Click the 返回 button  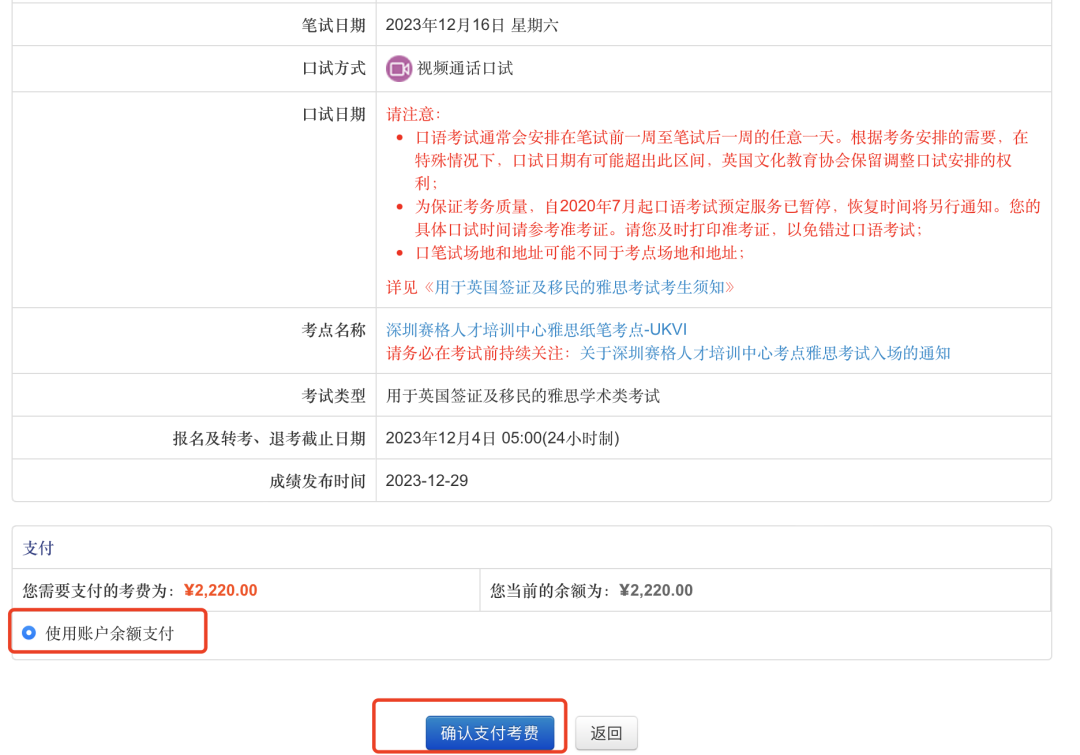[x=606, y=733]
